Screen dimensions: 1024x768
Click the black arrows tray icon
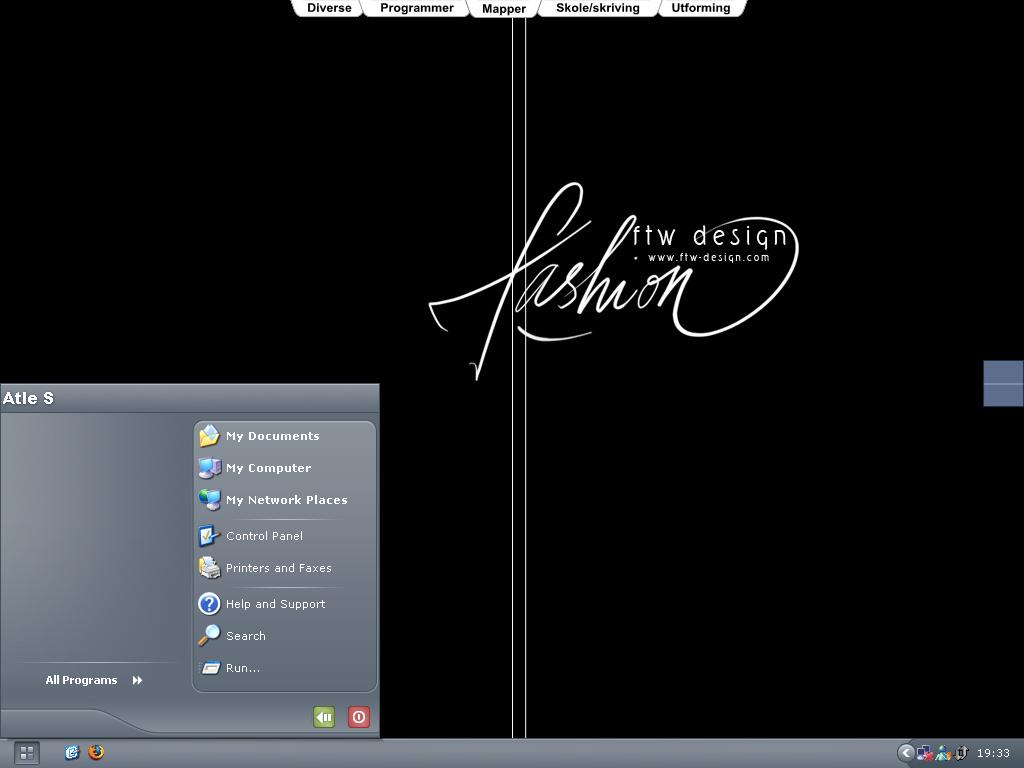[x=961, y=753]
